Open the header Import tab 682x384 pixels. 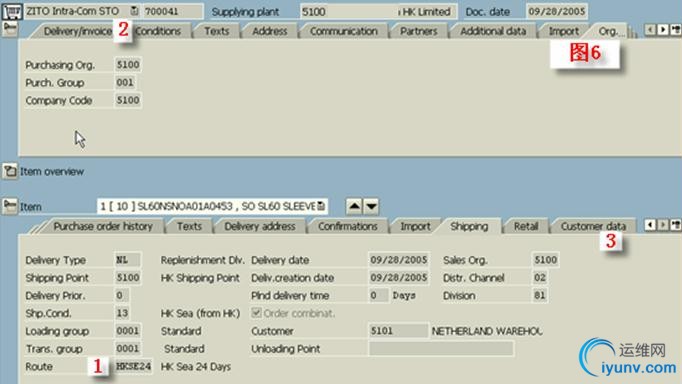pos(563,31)
